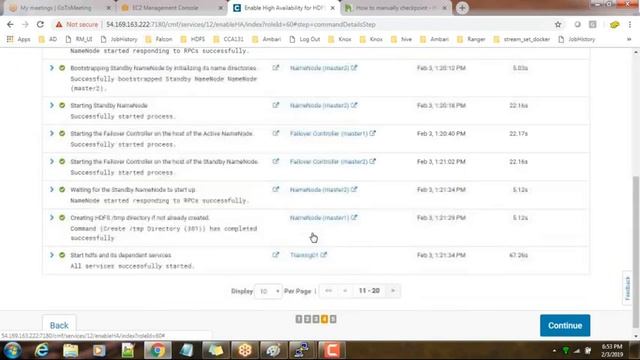Select the Chrome taskbar icon
Viewport: 640px width, 360px height.
157,350
